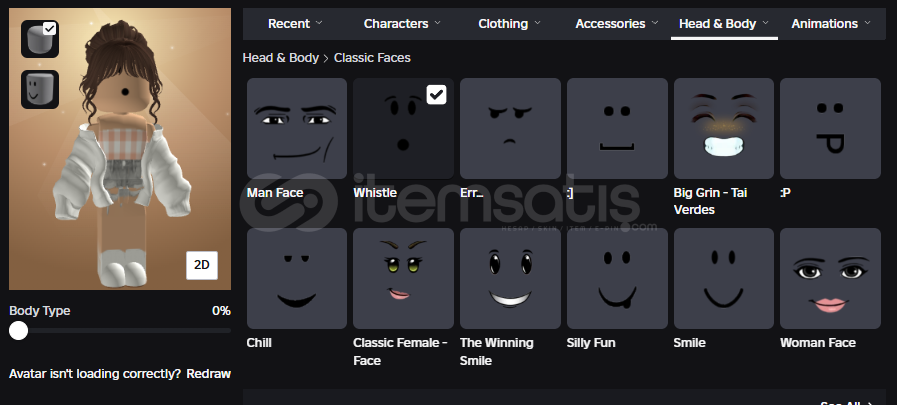
Task: Choose the Silly Fun face thumbnail
Action: [617, 278]
